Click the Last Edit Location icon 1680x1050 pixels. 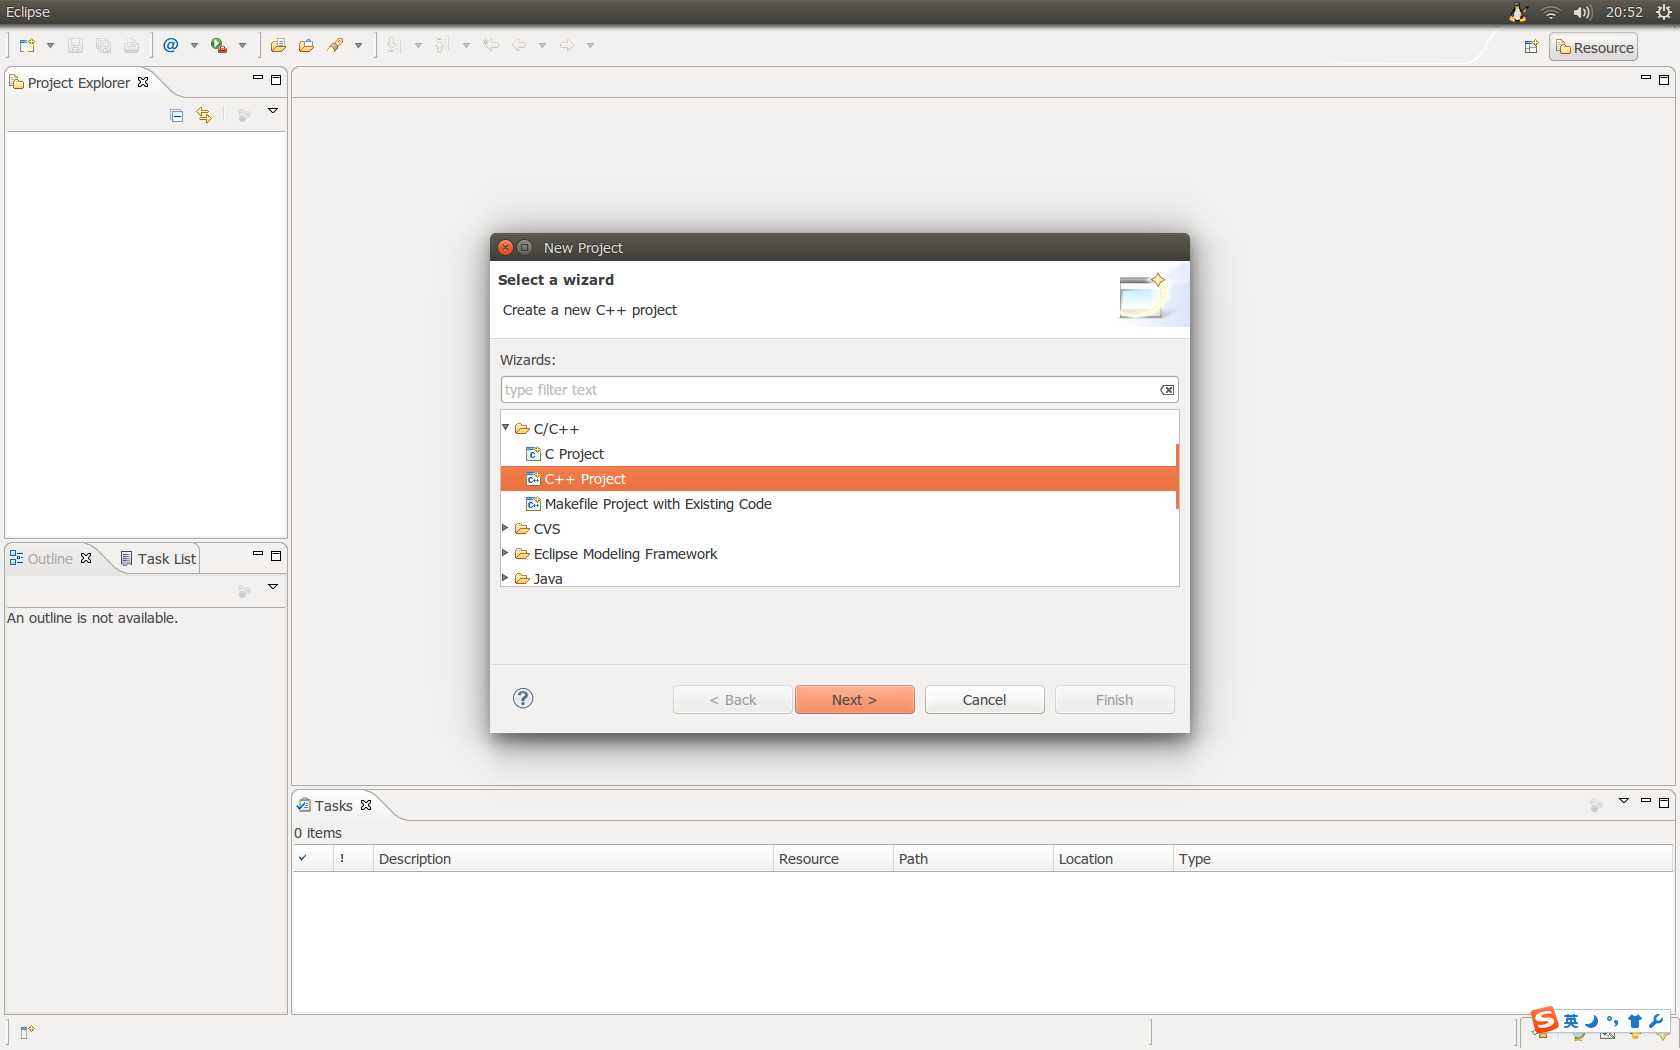[x=491, y=45]
